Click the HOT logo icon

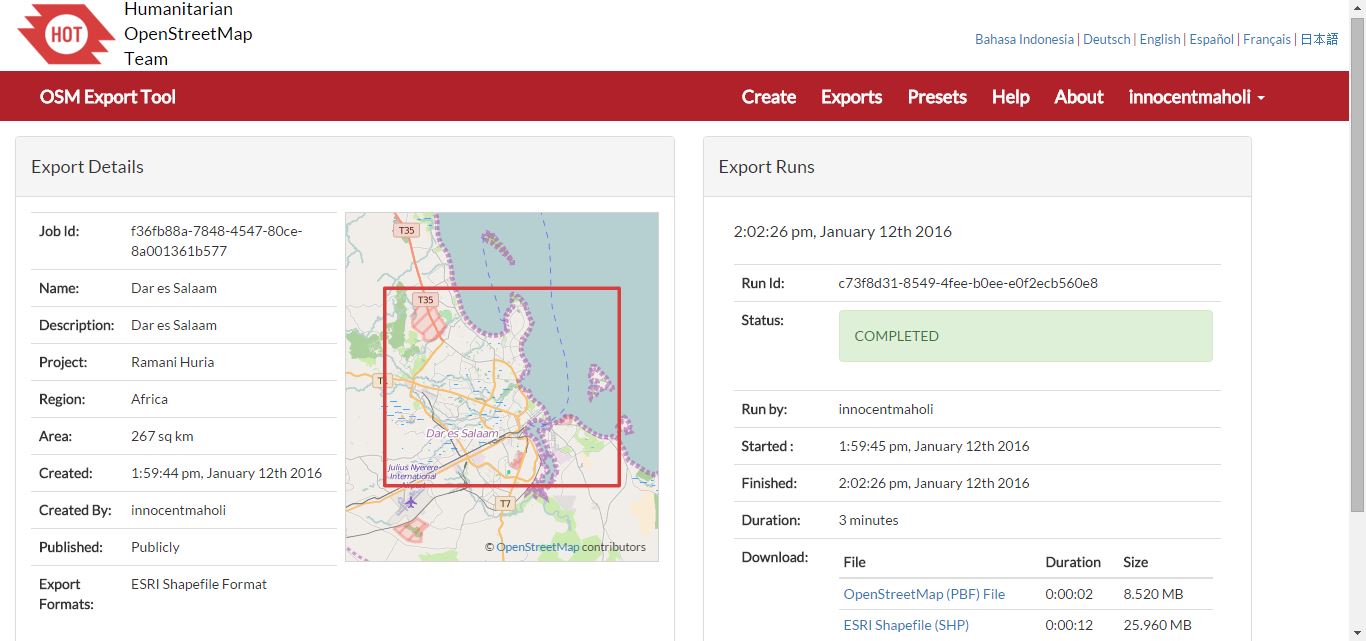pyautogui.click(x=66, y=34)
